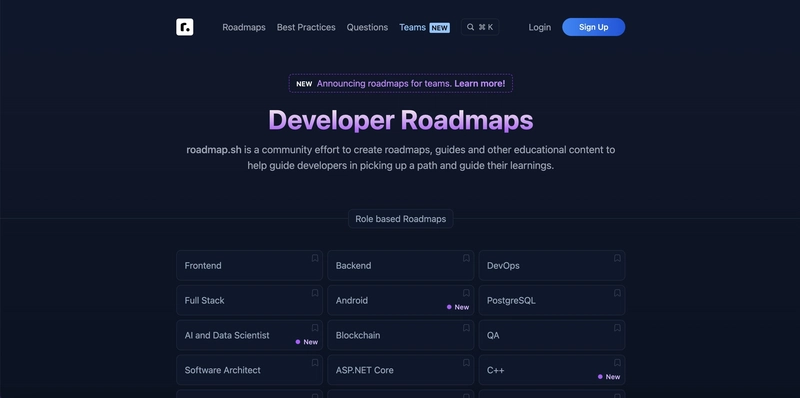Open the QA roadmap card
This screenshot has width=800, height=398.
coord(552,335)
